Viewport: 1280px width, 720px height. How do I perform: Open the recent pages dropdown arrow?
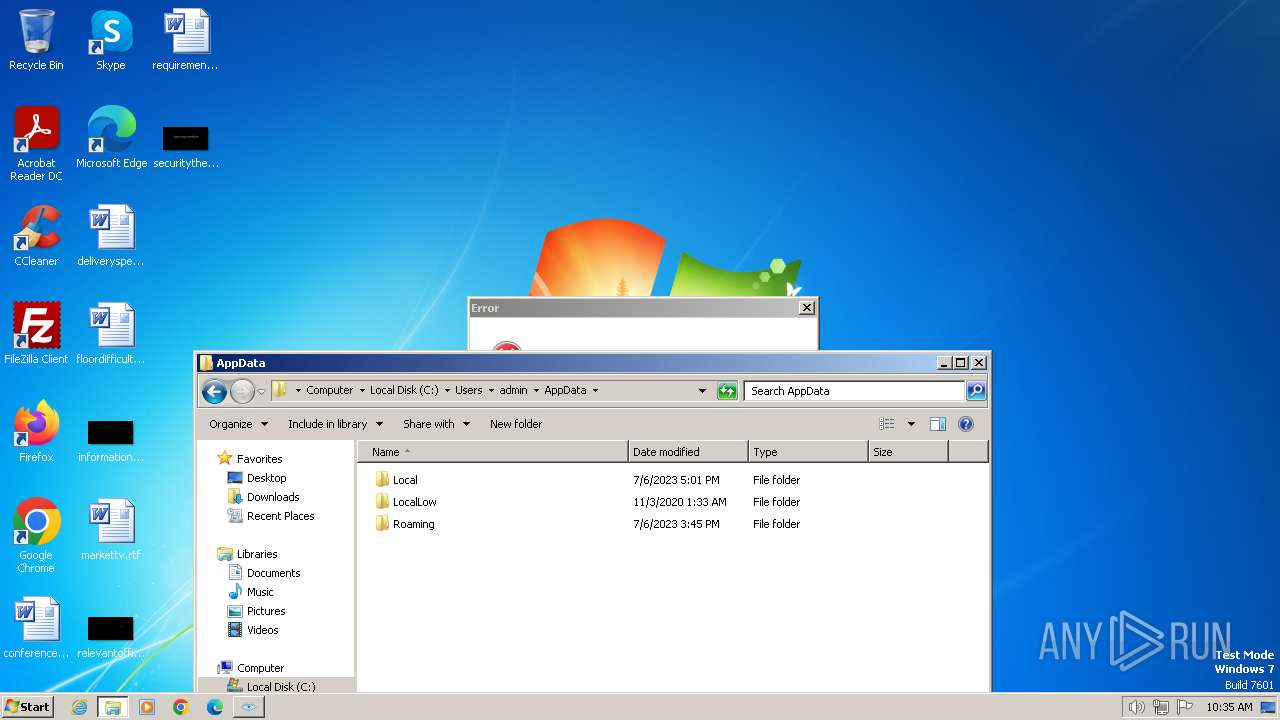pos(261,391)
